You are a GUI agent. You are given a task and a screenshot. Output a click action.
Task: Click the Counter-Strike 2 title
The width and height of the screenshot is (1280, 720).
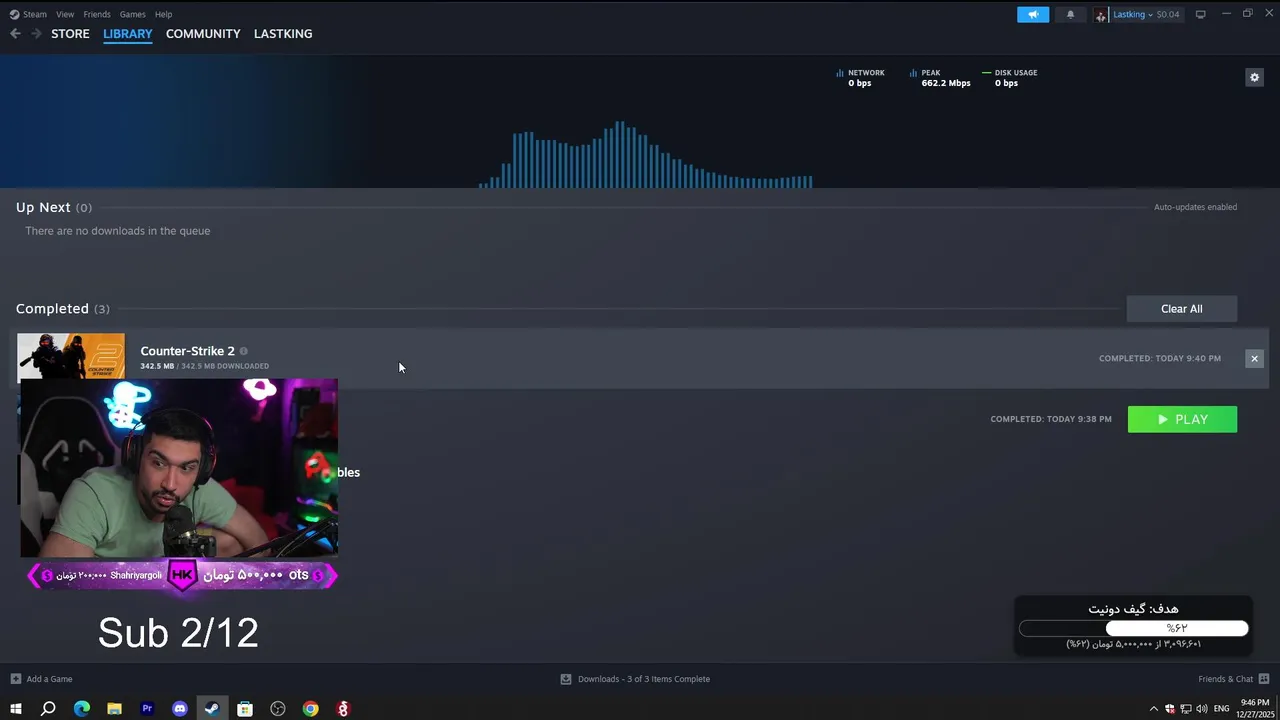click(188, 351)
